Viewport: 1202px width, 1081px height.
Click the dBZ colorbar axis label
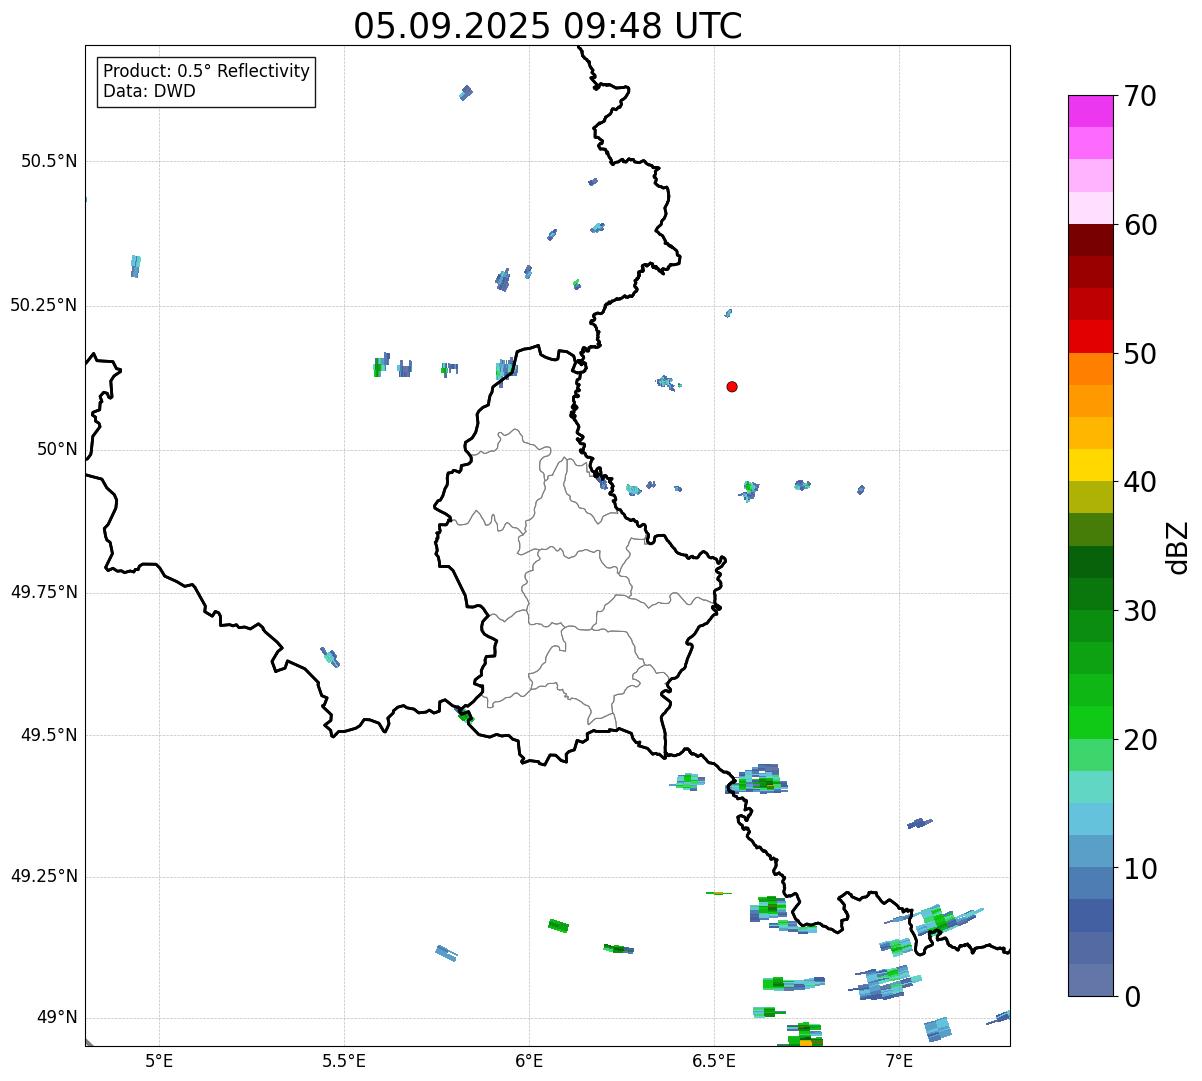point(1178,547)
